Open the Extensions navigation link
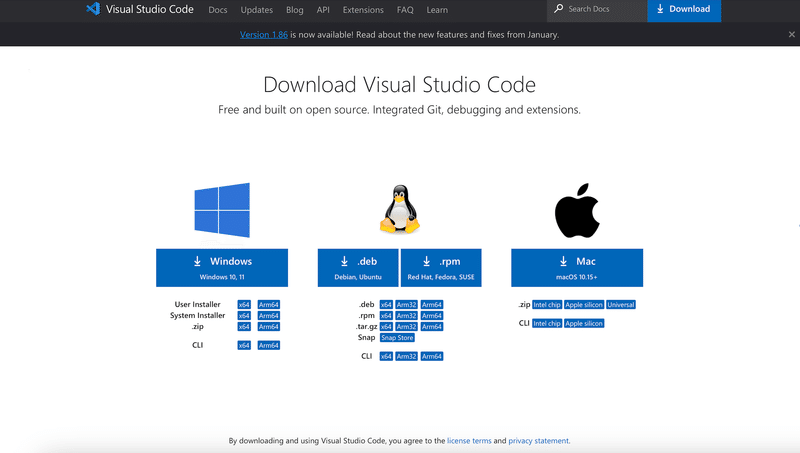This screenshot has height=453, width=800. (363, 10)
